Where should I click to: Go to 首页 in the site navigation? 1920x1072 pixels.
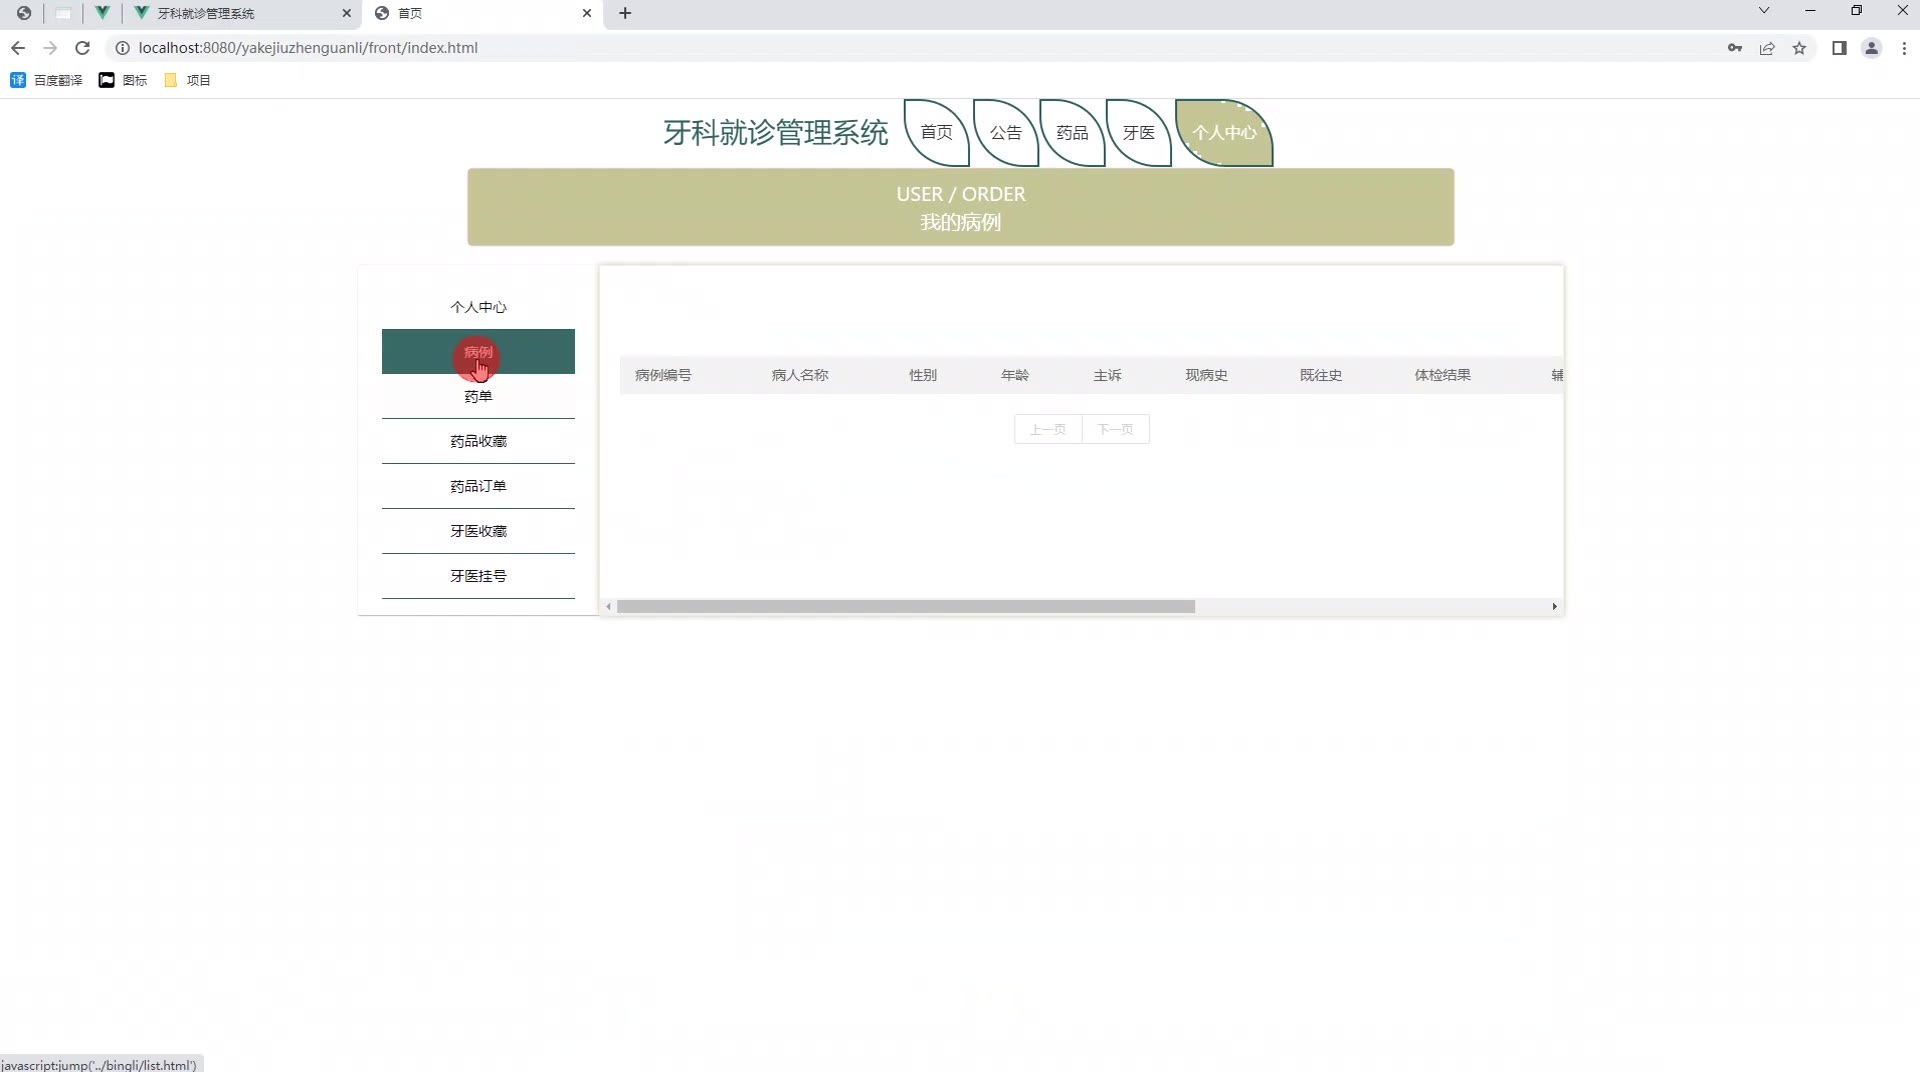(936, 132)
